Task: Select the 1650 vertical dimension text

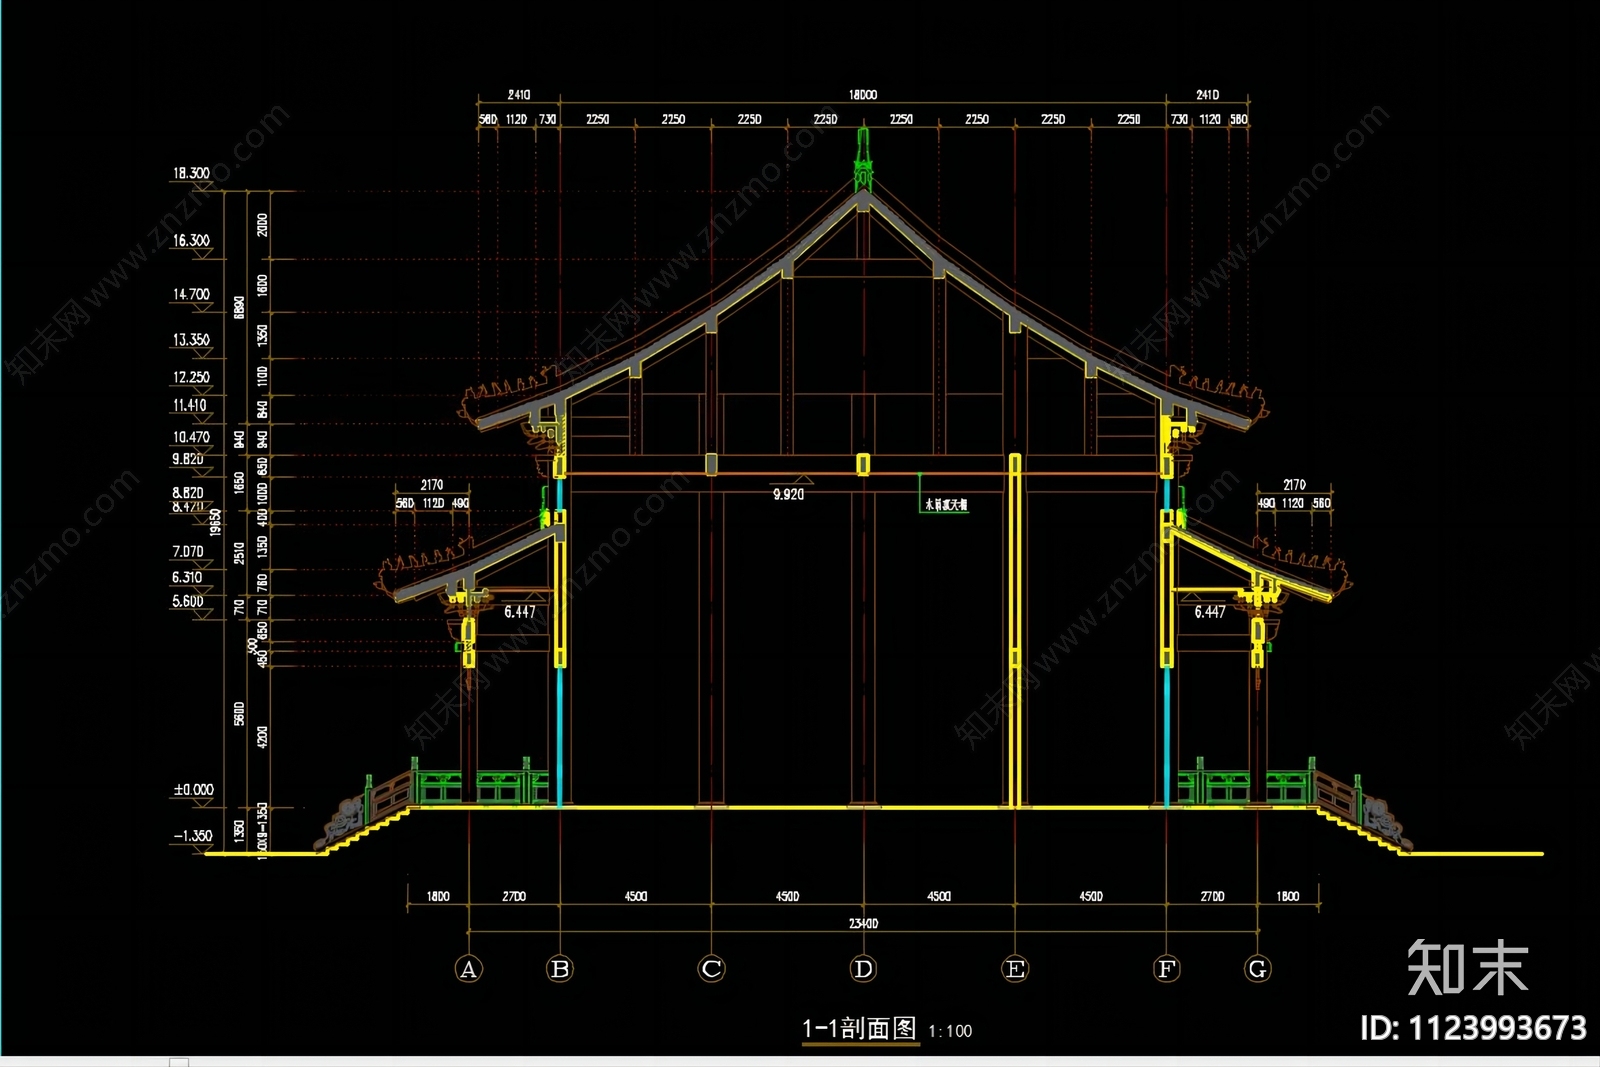Action: point(239,482)
